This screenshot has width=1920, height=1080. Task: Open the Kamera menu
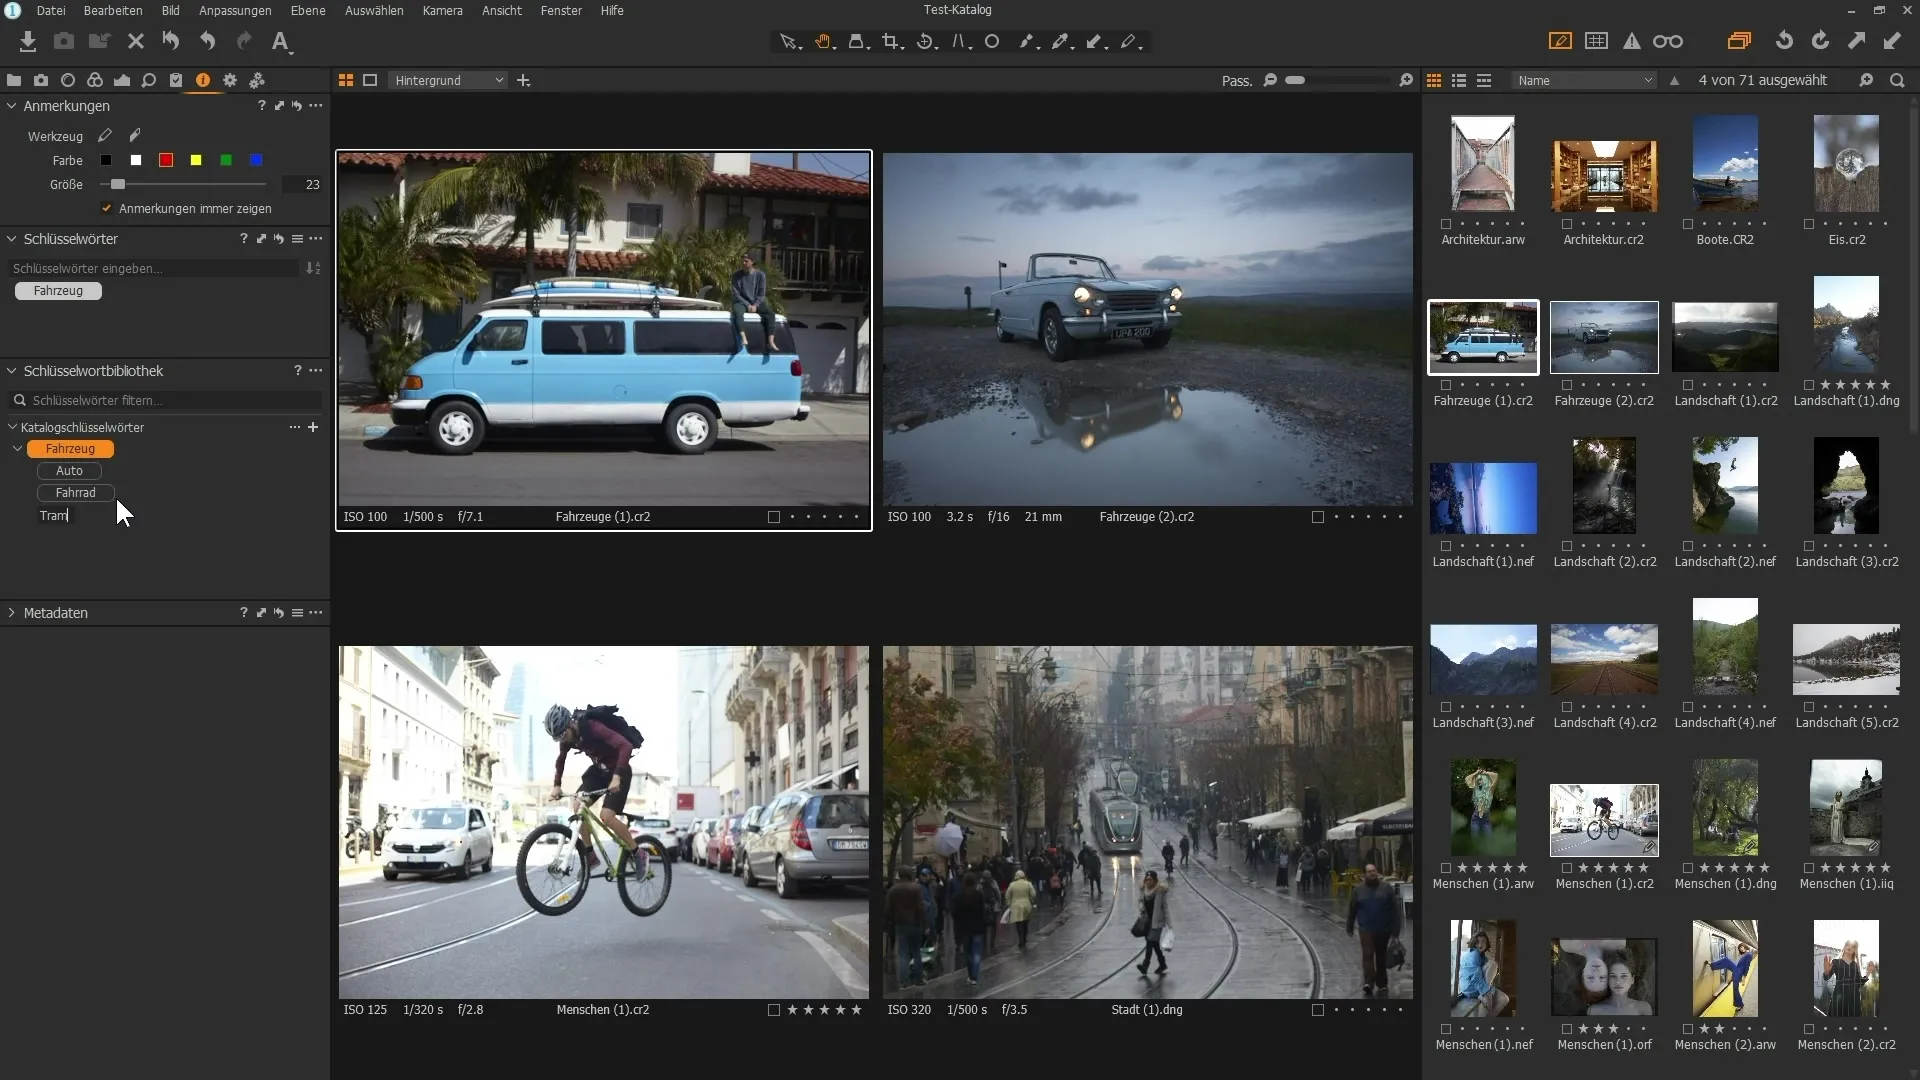[x=442, y=10]
